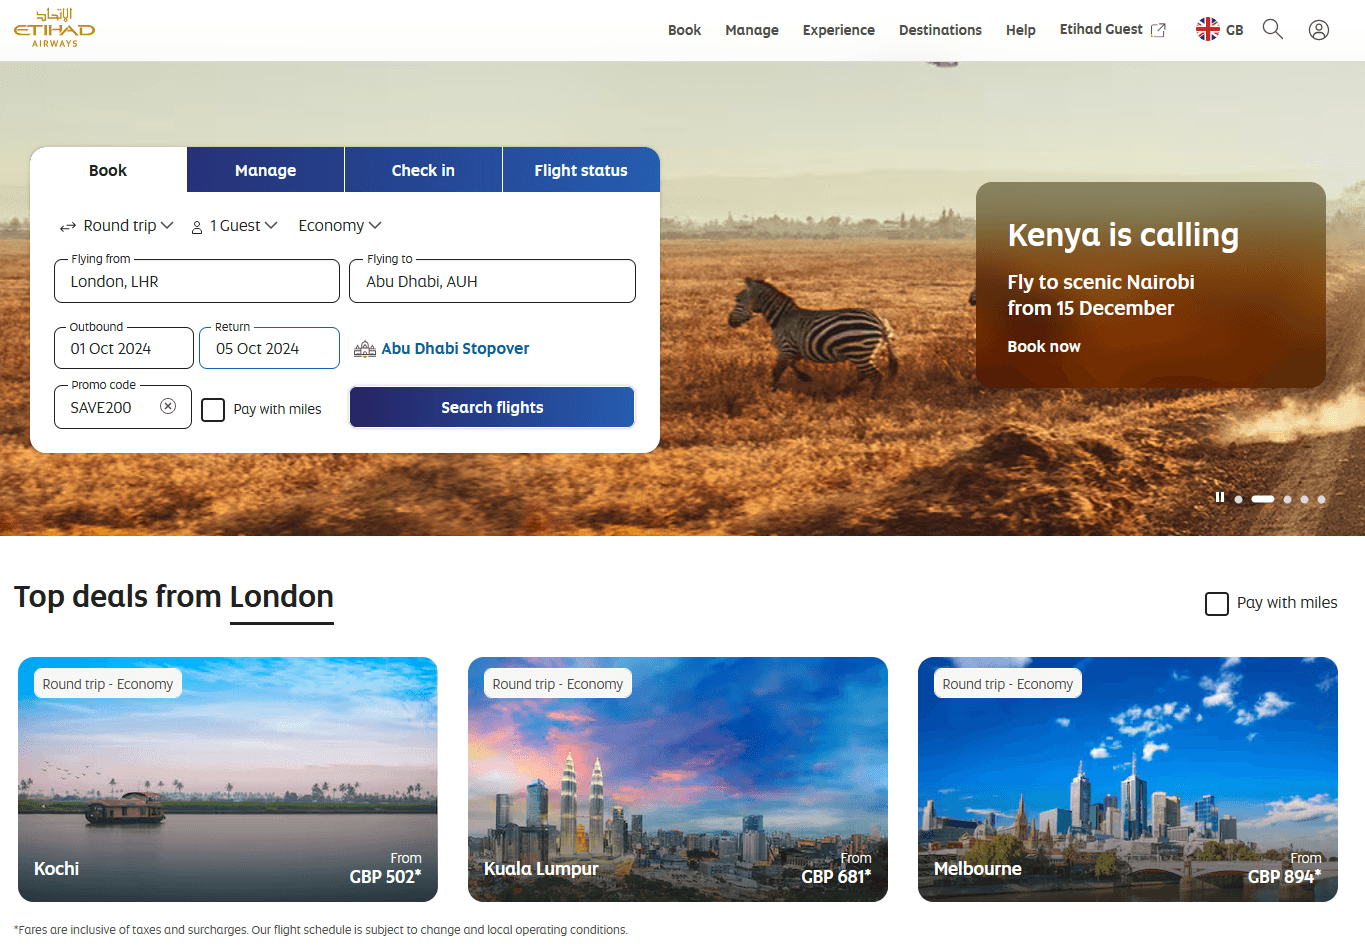This screenshot has height=946, width=1365.
Task: Click the Abu Dhabi Stopover mosque icon
Action: point(365,349)
